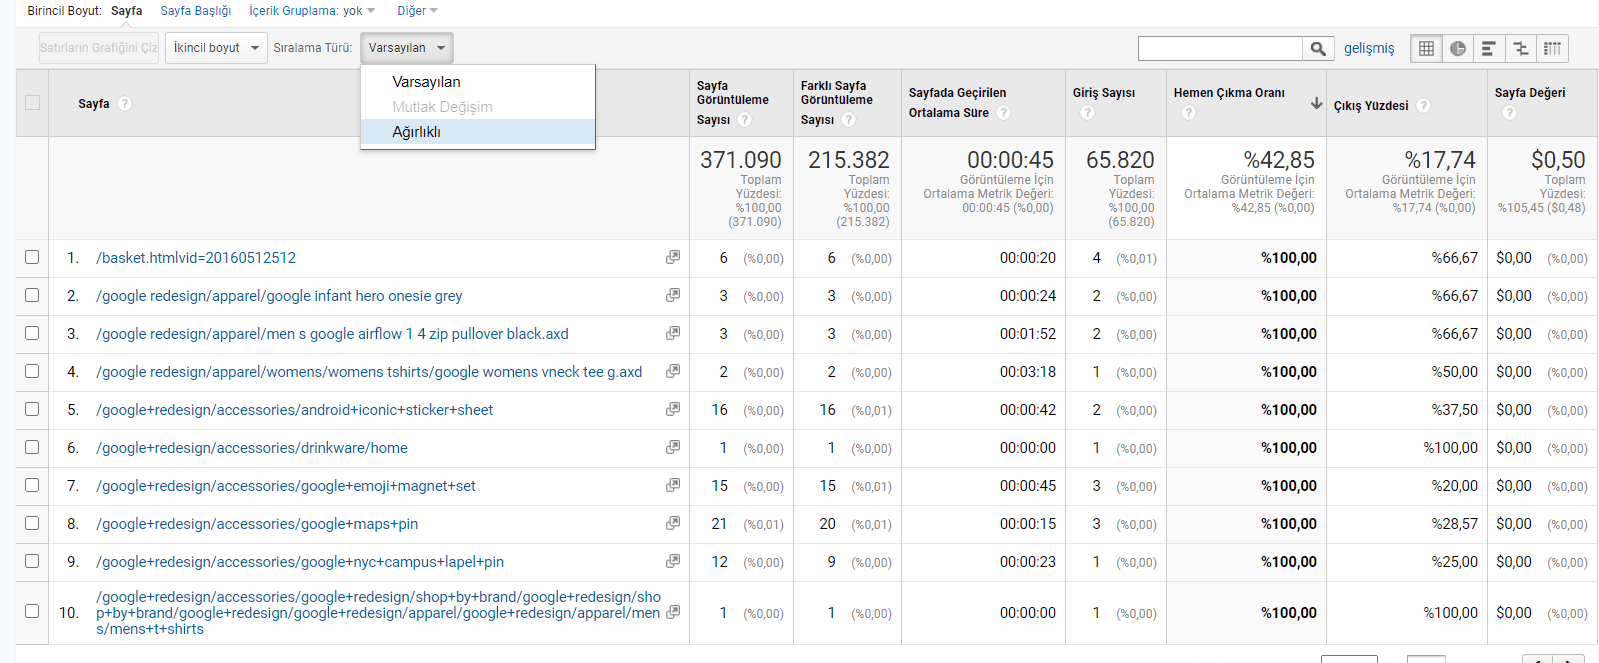Screen dimensions: 1599x663
Task: Click help icon beside Çıkış Yüzdesi
Action: pyautogui.click(x=1423, y=105)
